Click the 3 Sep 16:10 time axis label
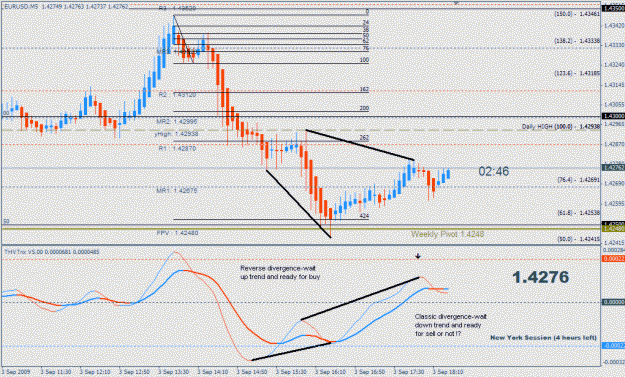625x377 pixels. (x=330, y=372)
